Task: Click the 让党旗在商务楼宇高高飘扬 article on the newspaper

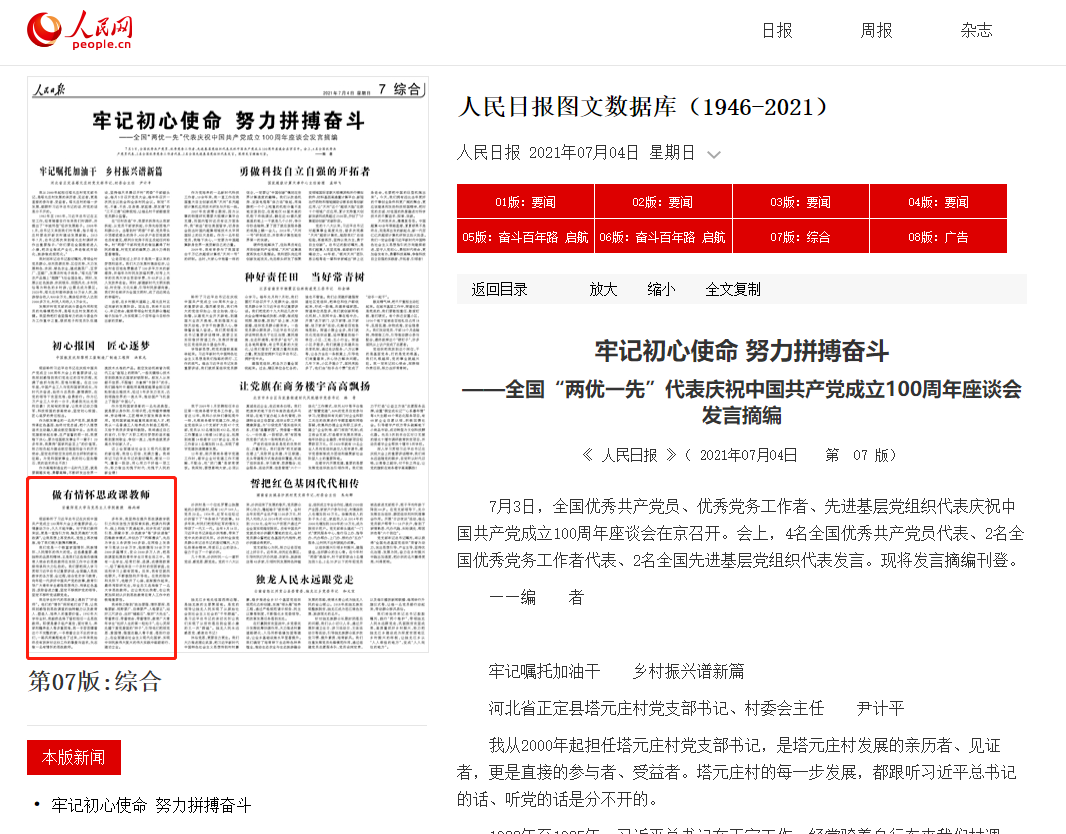Action: (x=305, y=425)
